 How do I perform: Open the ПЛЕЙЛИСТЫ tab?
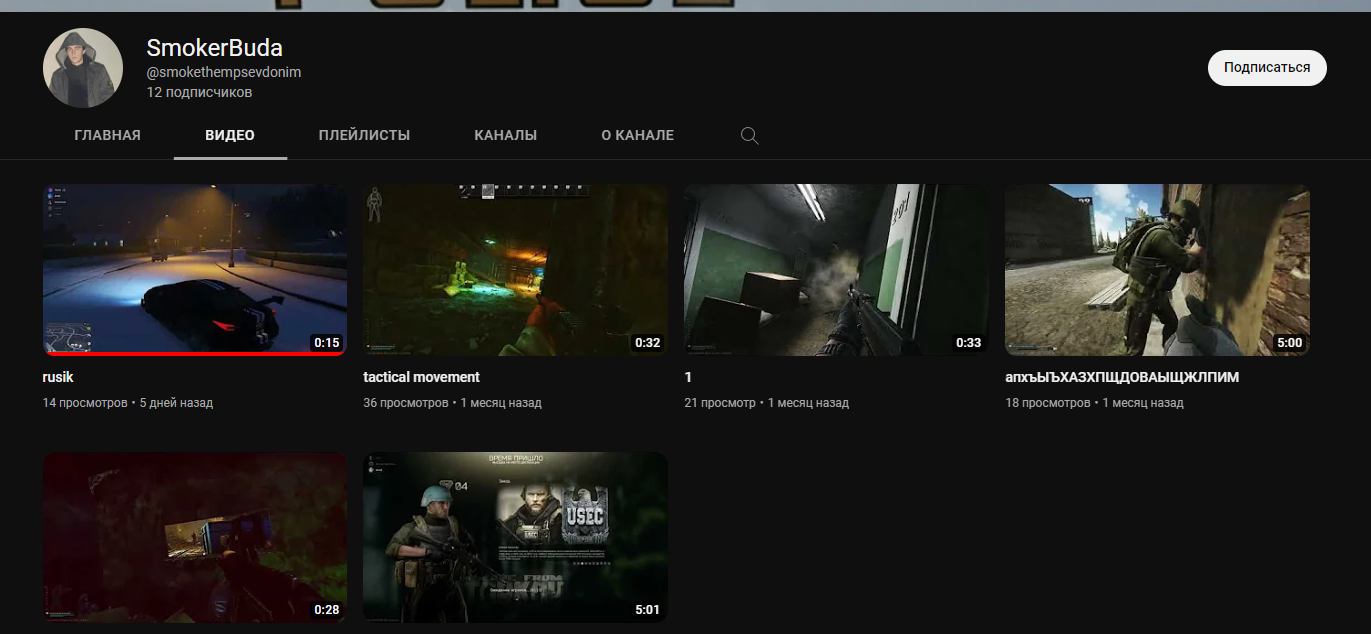pyautogui.click(x=364, y=136)
